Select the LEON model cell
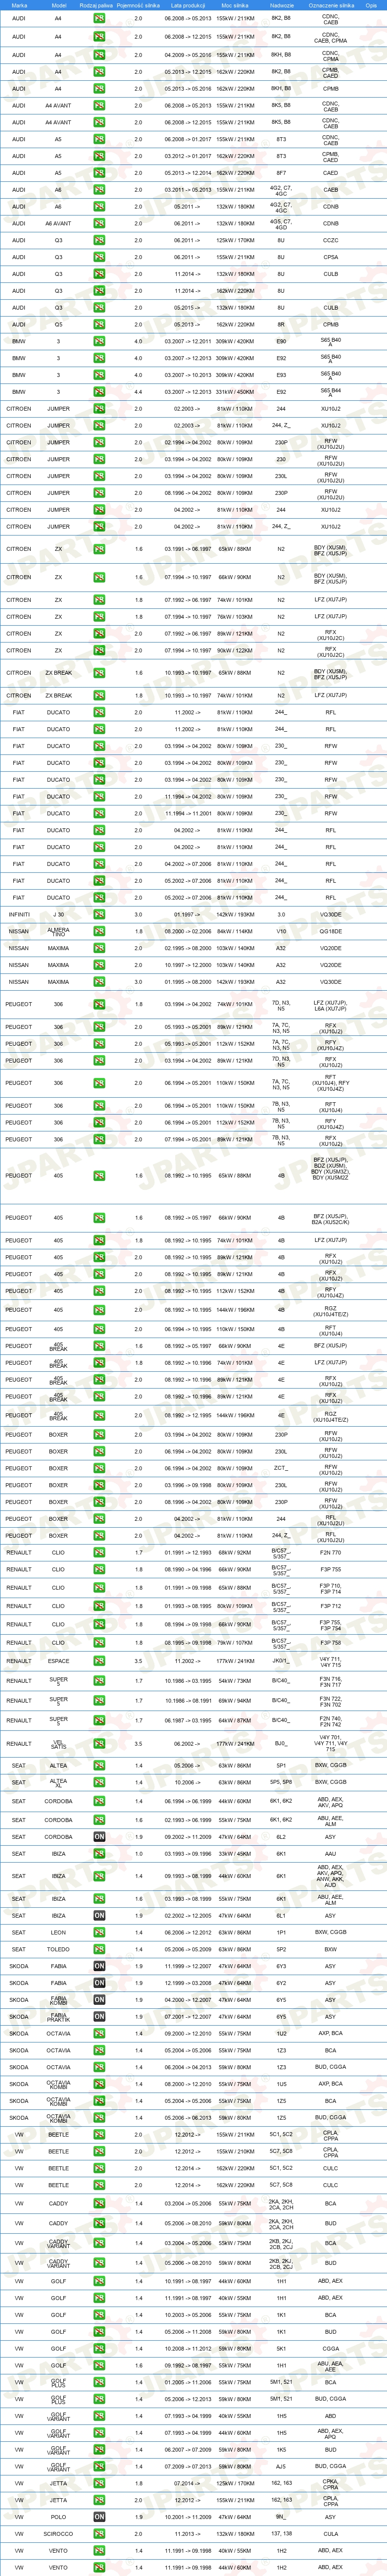This screenshot has width=387, height=2576. click(58, 1932)
